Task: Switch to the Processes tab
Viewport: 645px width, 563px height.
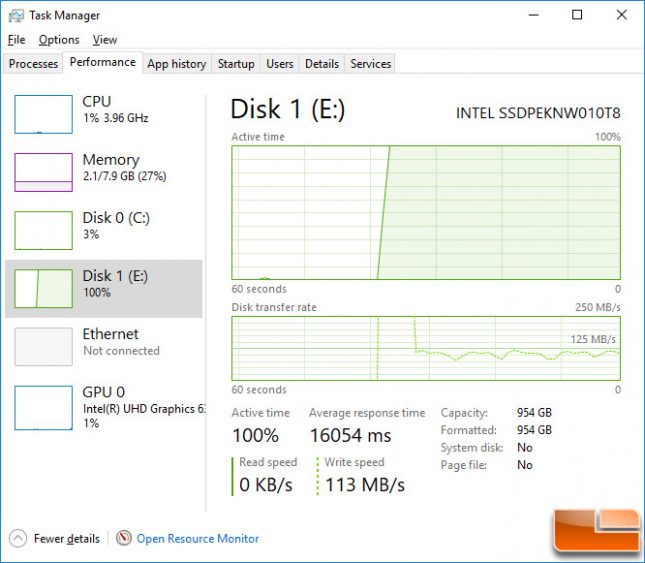Action: 33,64
